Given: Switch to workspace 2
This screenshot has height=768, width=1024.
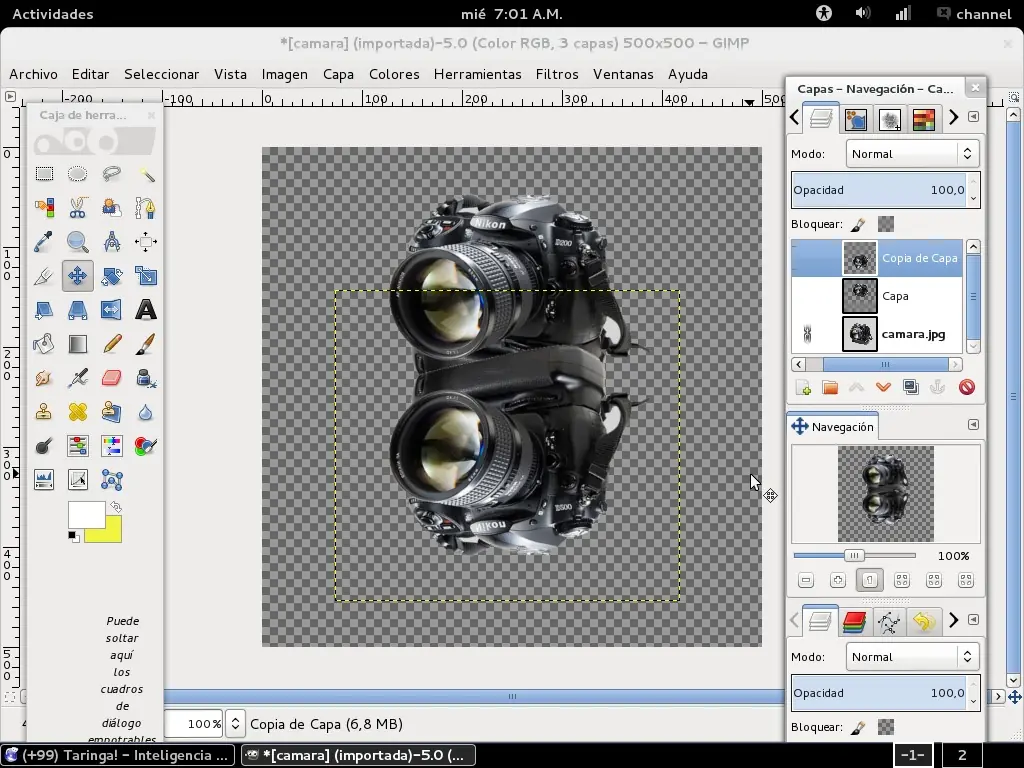Looking at the screenshot, I should (961, 756).
